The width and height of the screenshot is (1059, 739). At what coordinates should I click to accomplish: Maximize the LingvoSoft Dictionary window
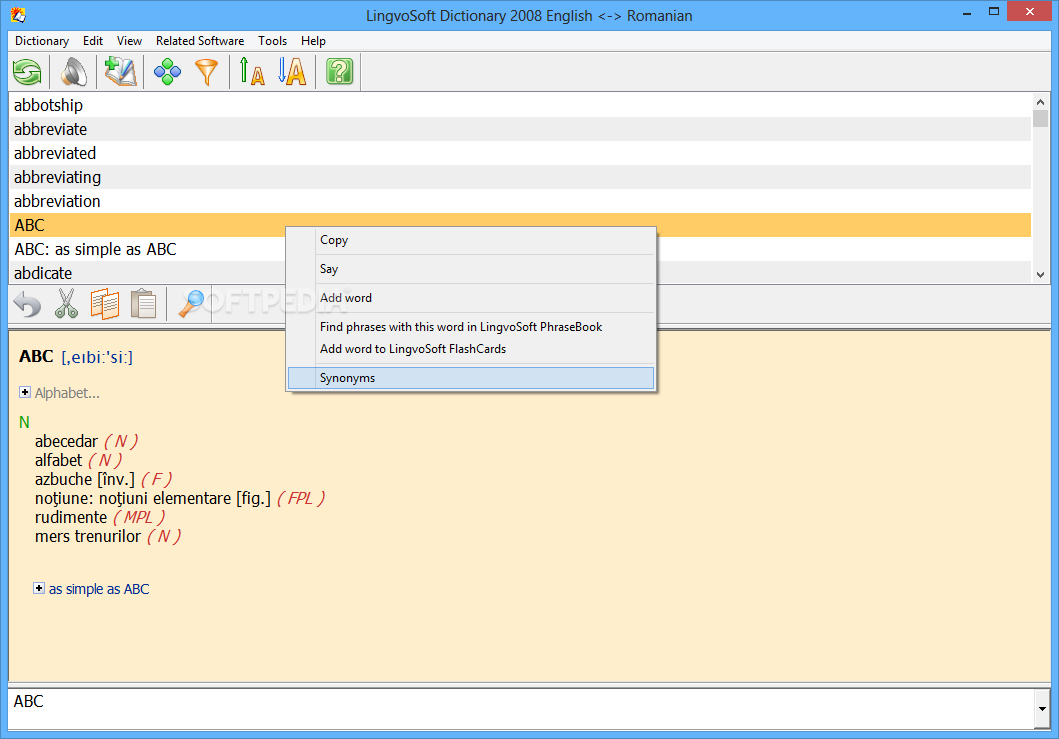coord(993,11)
